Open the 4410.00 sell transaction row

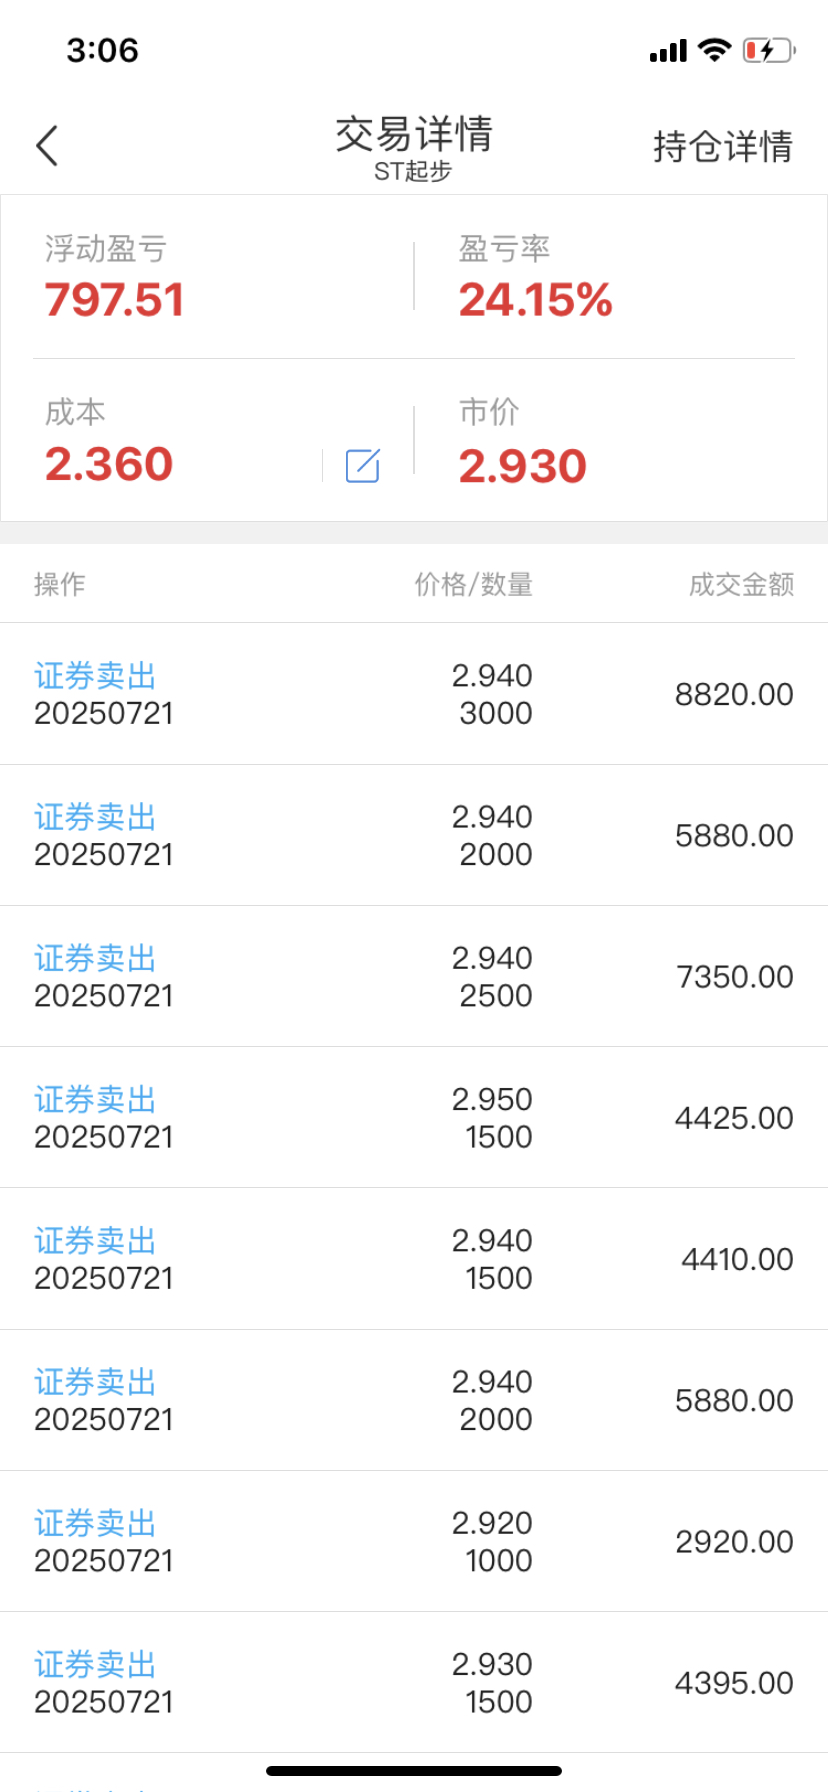point(414,1259)
